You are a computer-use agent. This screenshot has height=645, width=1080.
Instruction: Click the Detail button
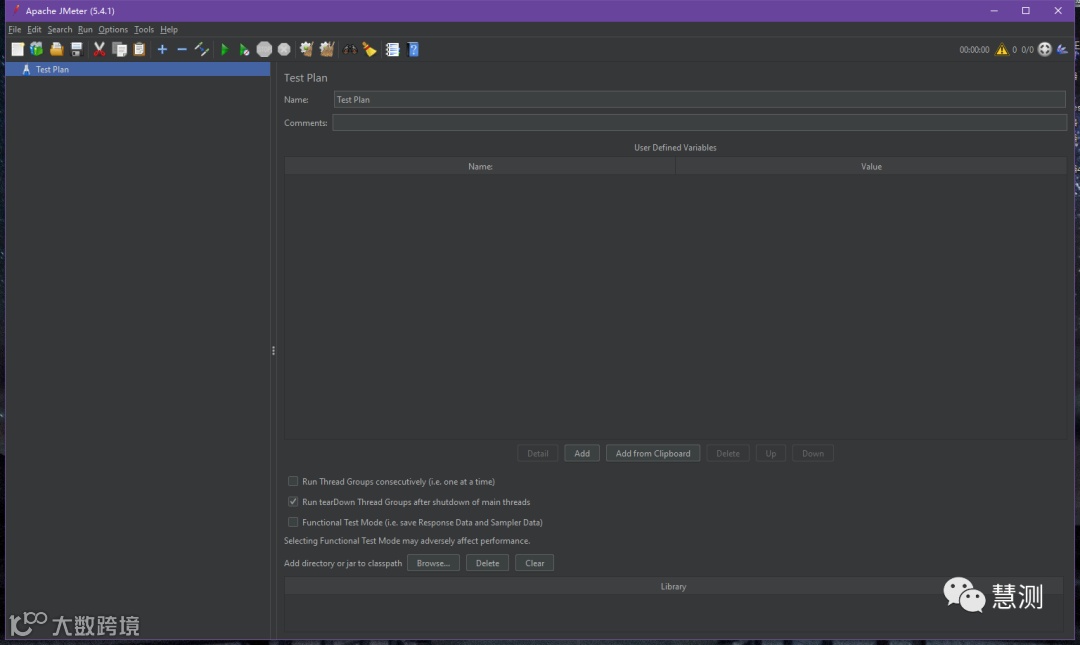point(538,453)
